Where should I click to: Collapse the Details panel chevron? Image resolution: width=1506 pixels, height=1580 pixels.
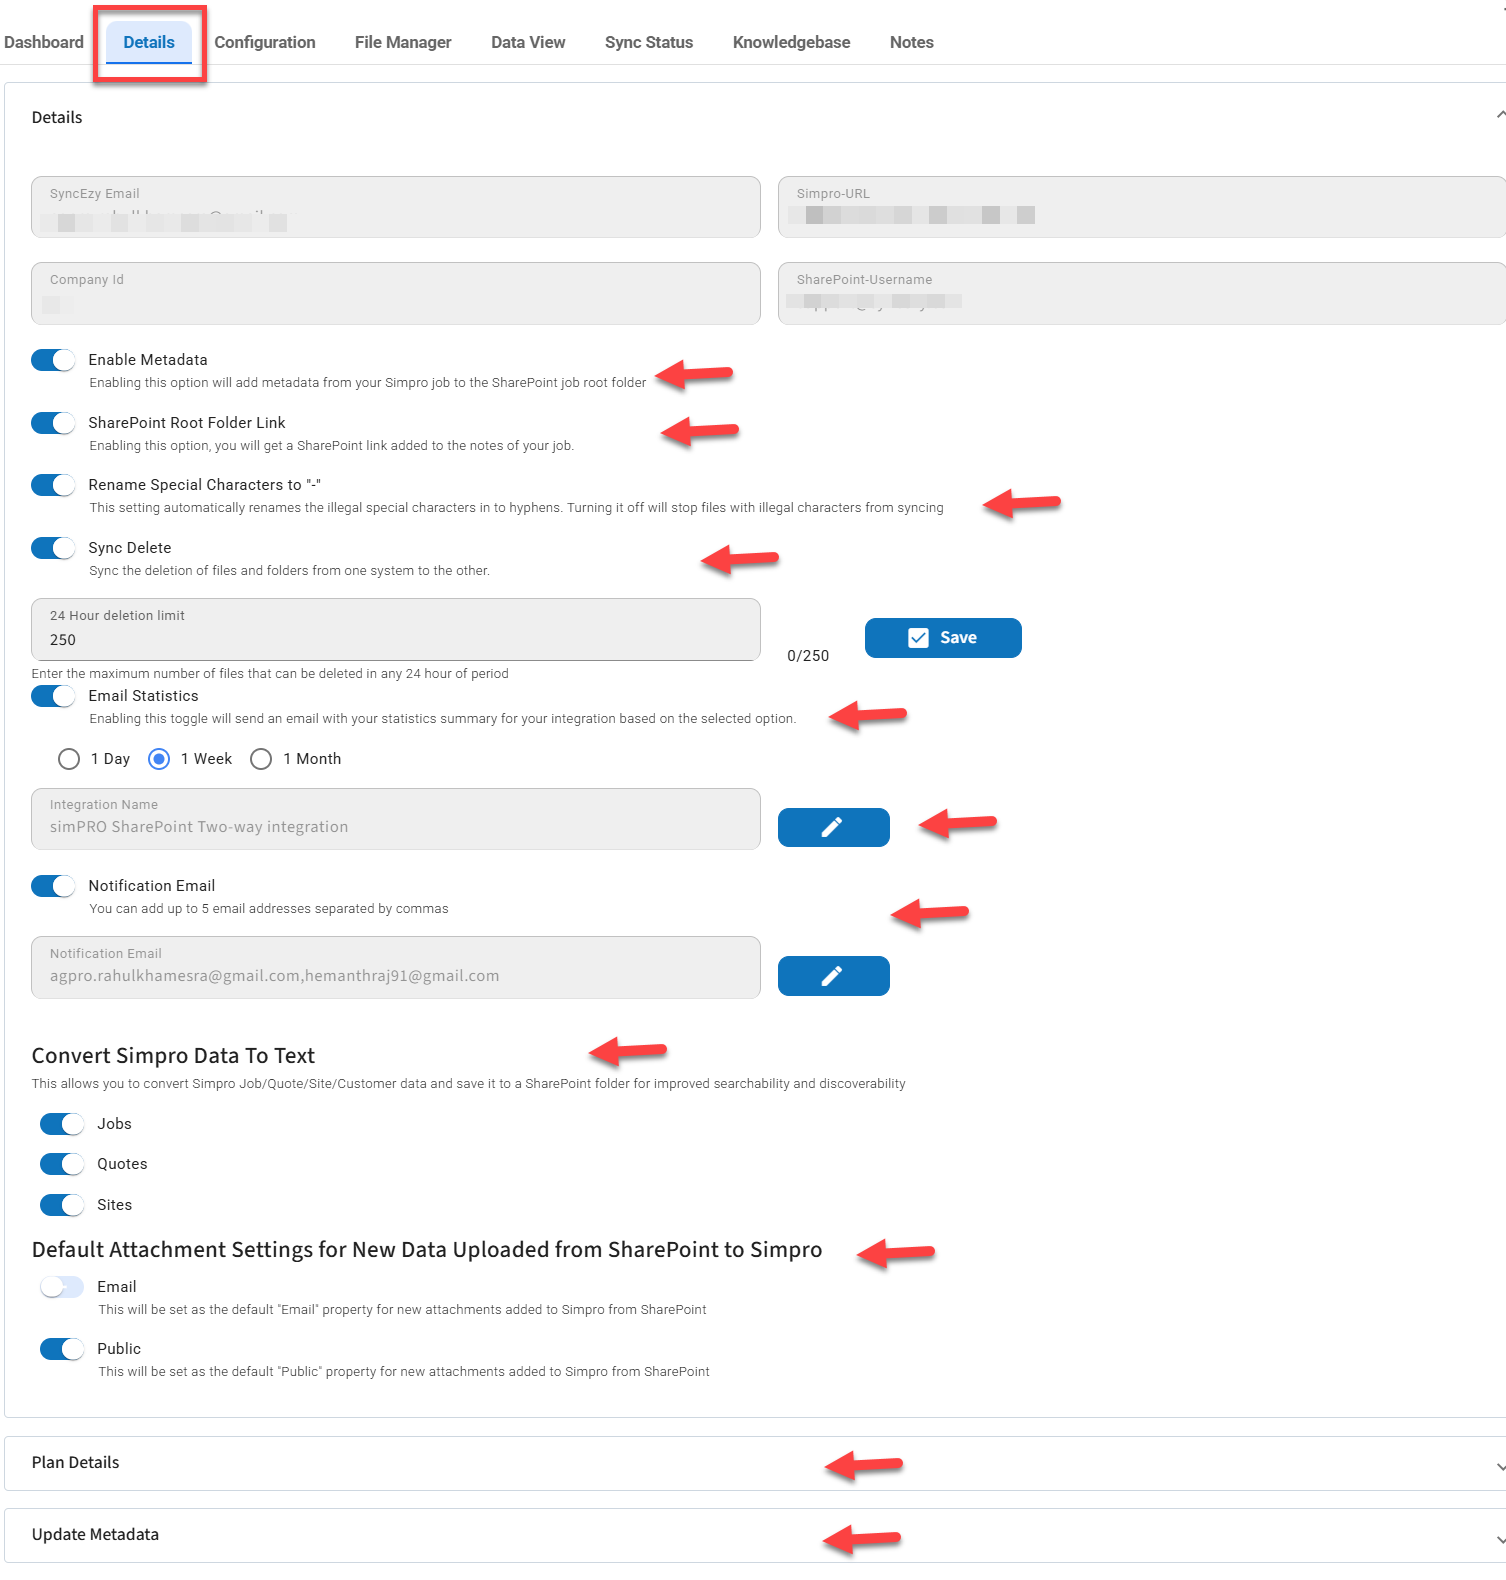(1499, 116)
